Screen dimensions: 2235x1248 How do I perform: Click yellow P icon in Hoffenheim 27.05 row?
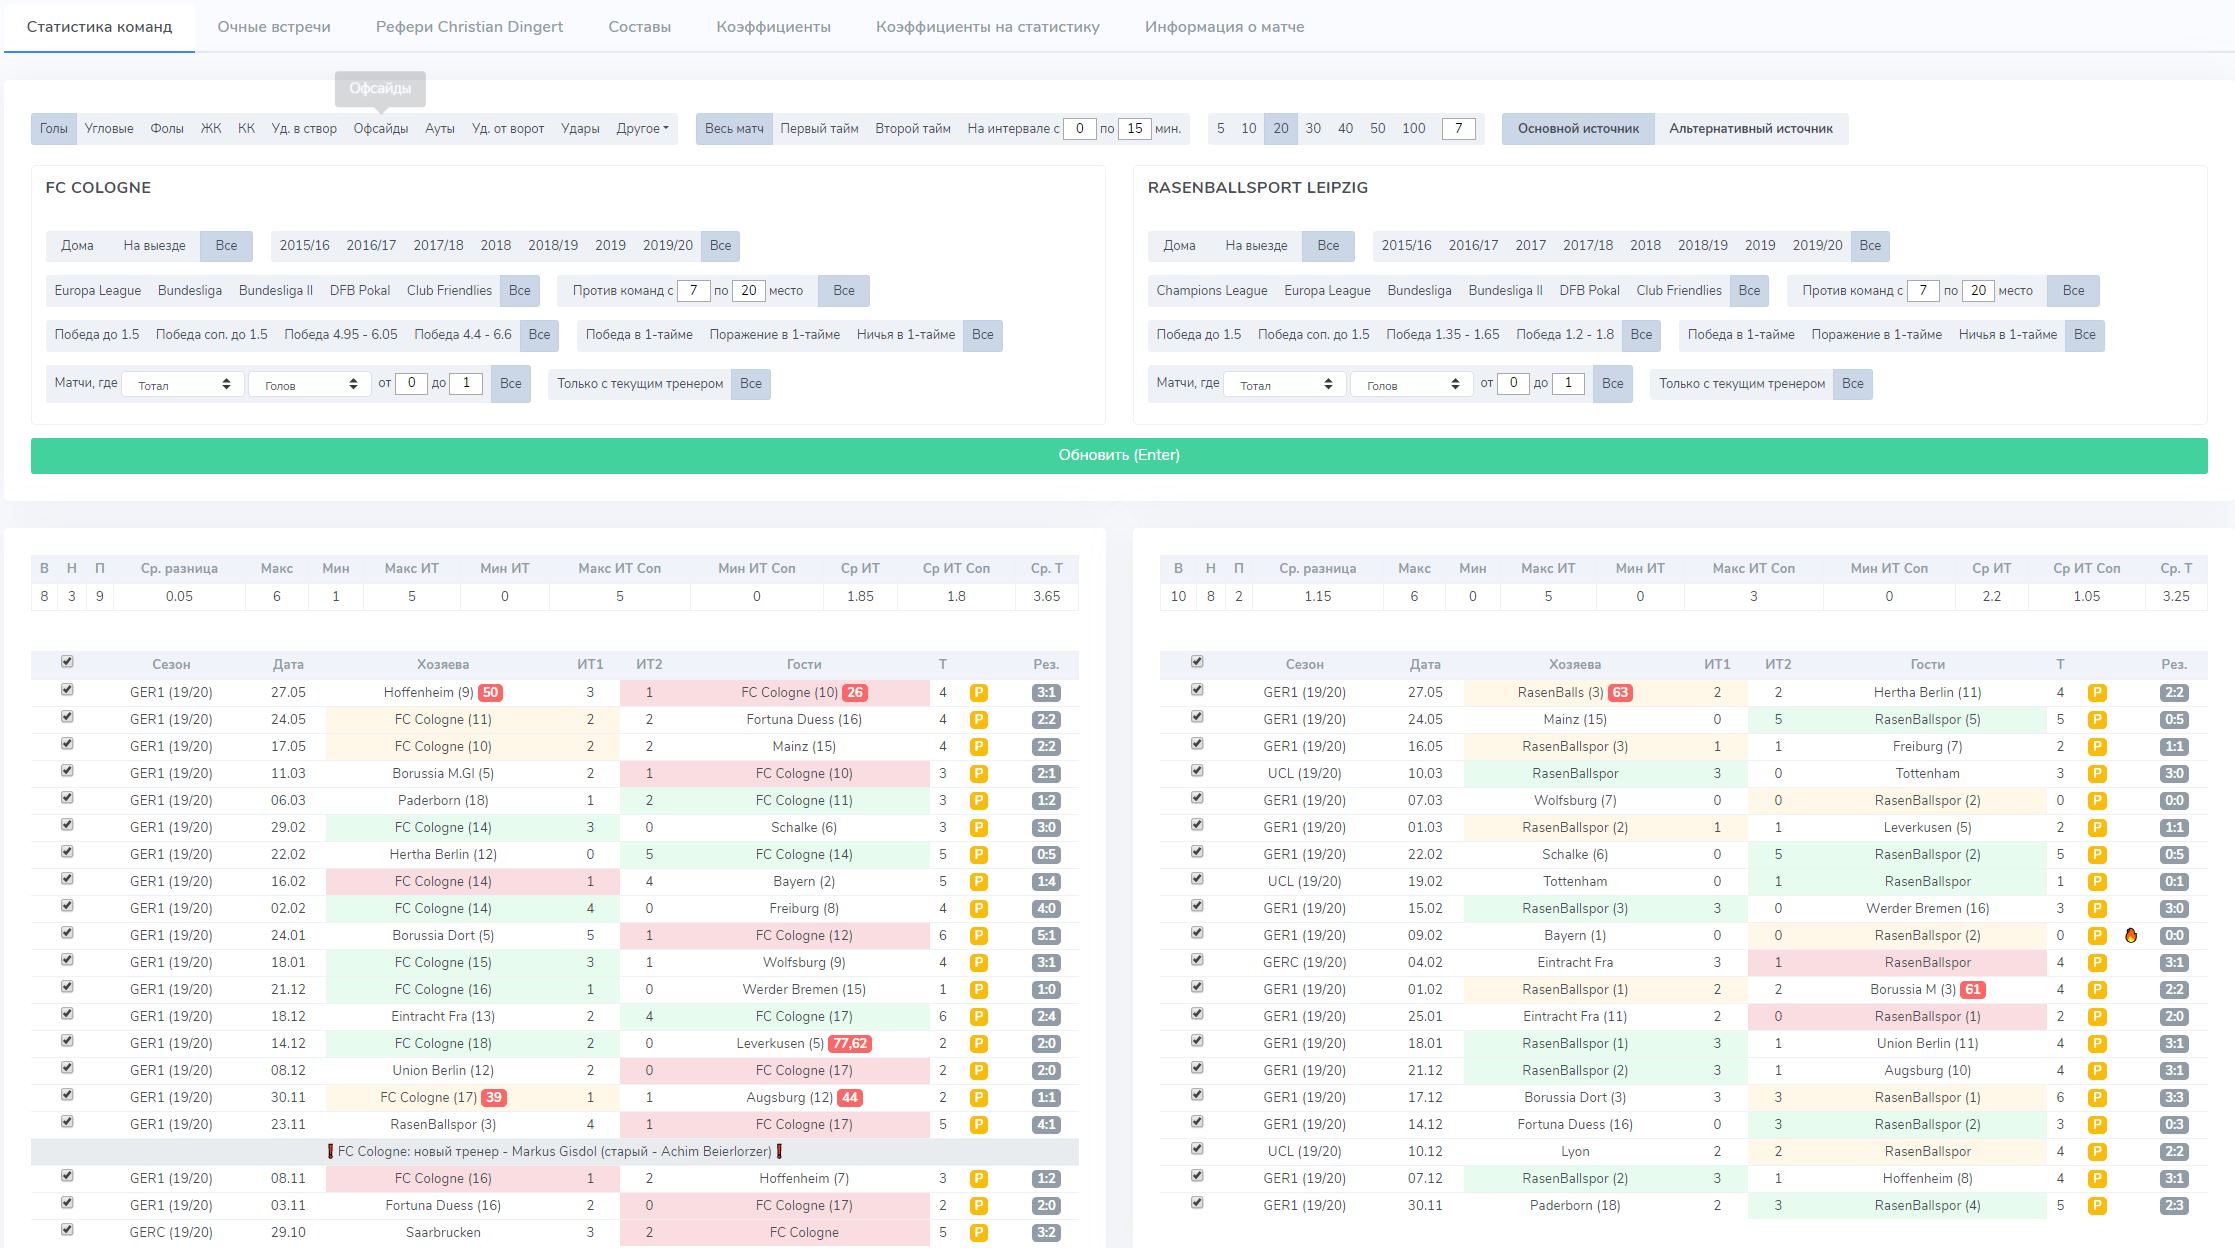979,692
